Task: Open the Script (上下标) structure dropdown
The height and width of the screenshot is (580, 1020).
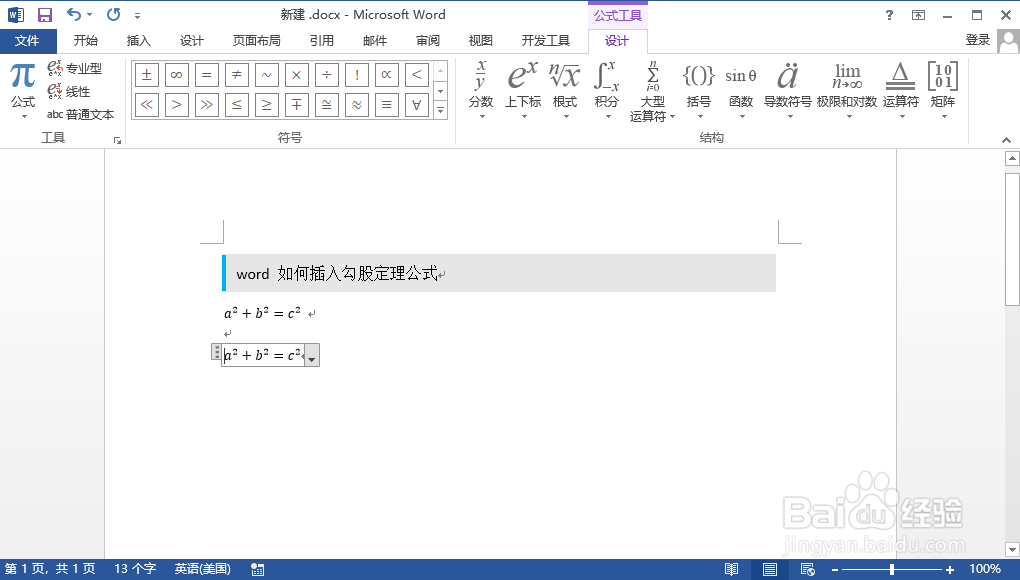Action: (523, 90)
